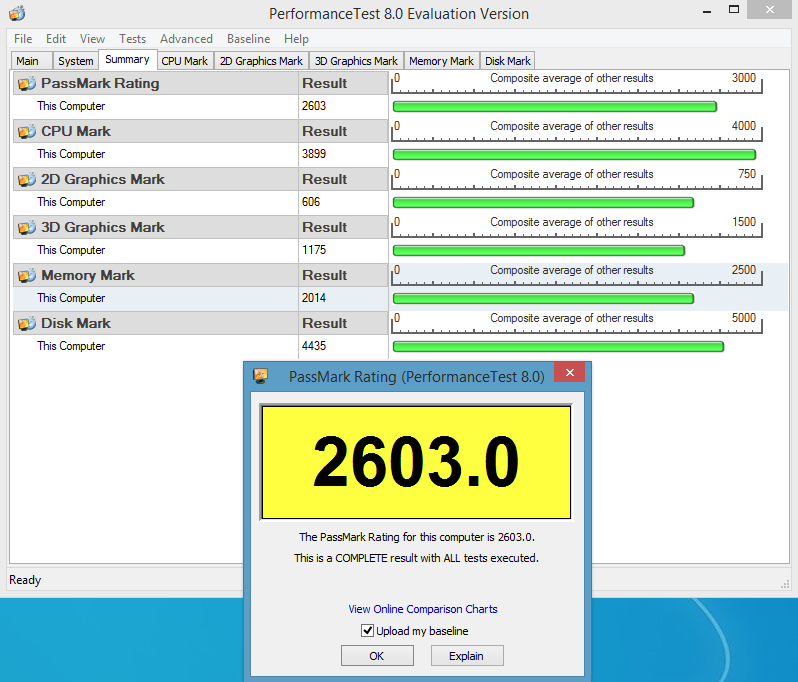
Task: Maximize the PerformanceTest window
Action: pos(733,10)
